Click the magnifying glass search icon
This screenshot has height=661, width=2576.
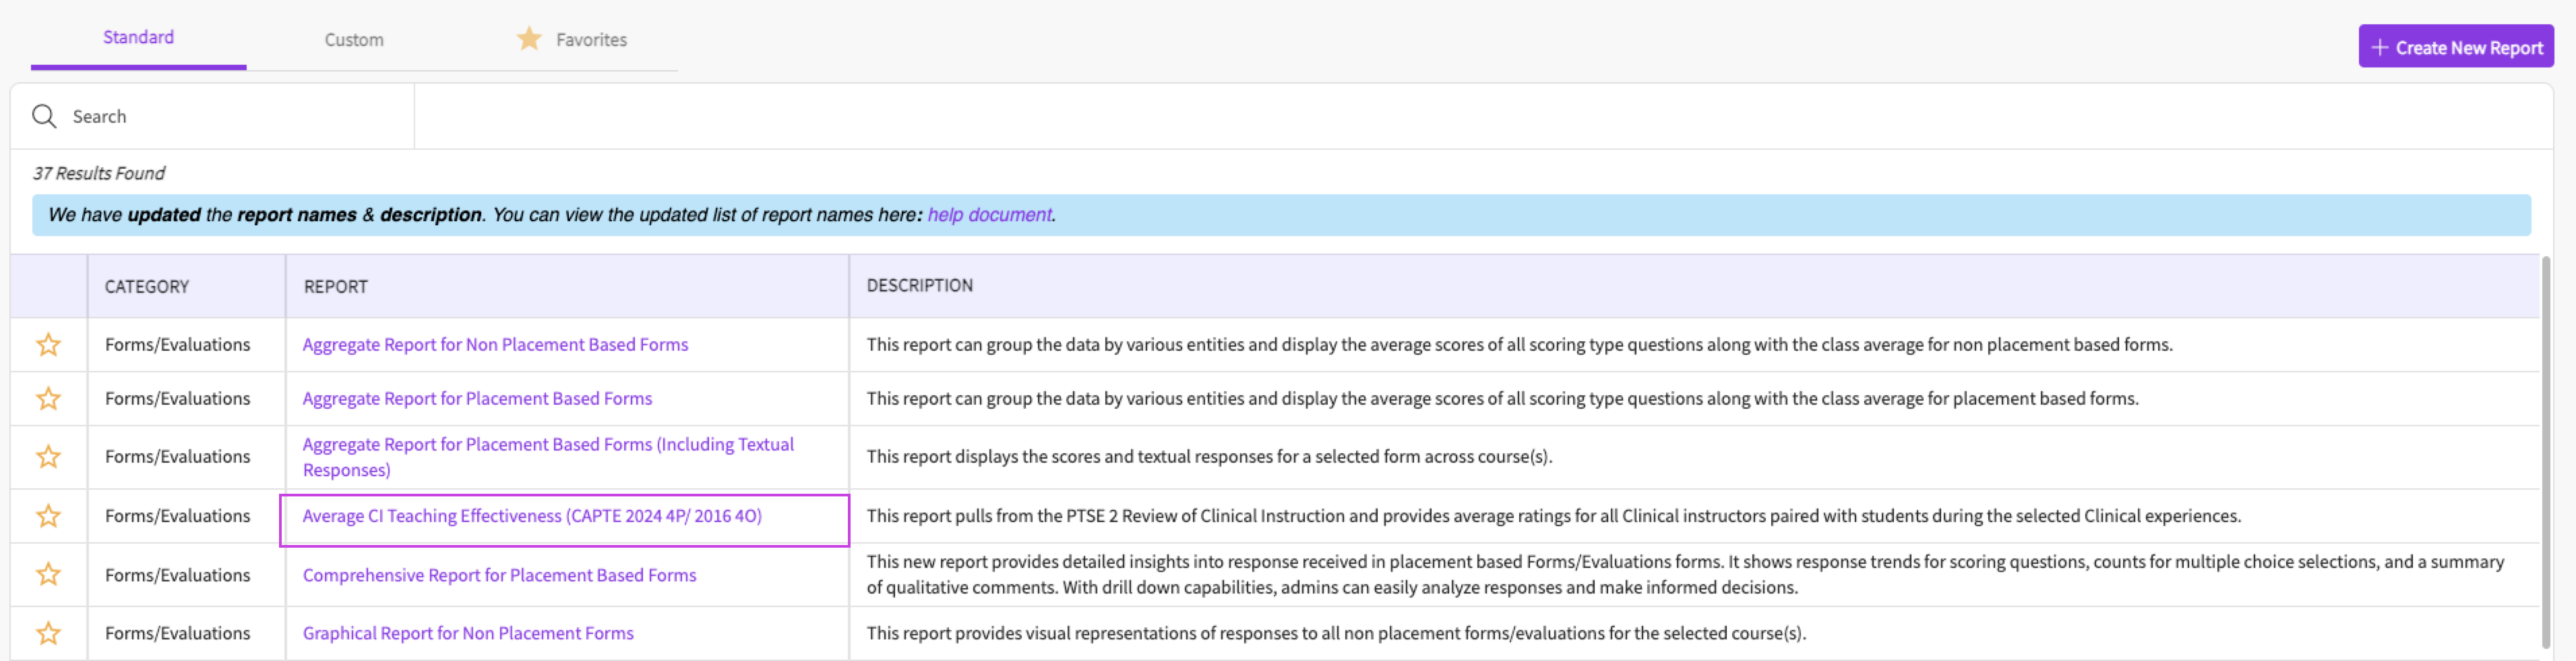pos(44,117)
